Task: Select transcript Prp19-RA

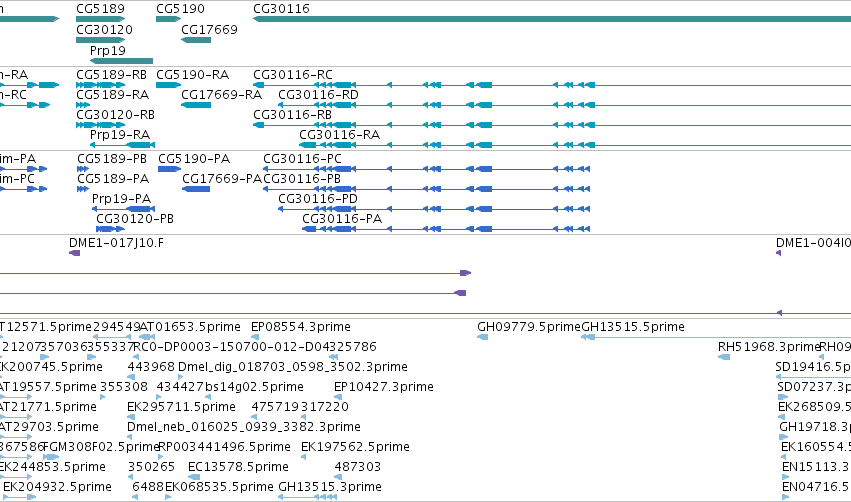Action: click(x=122, y=145)
